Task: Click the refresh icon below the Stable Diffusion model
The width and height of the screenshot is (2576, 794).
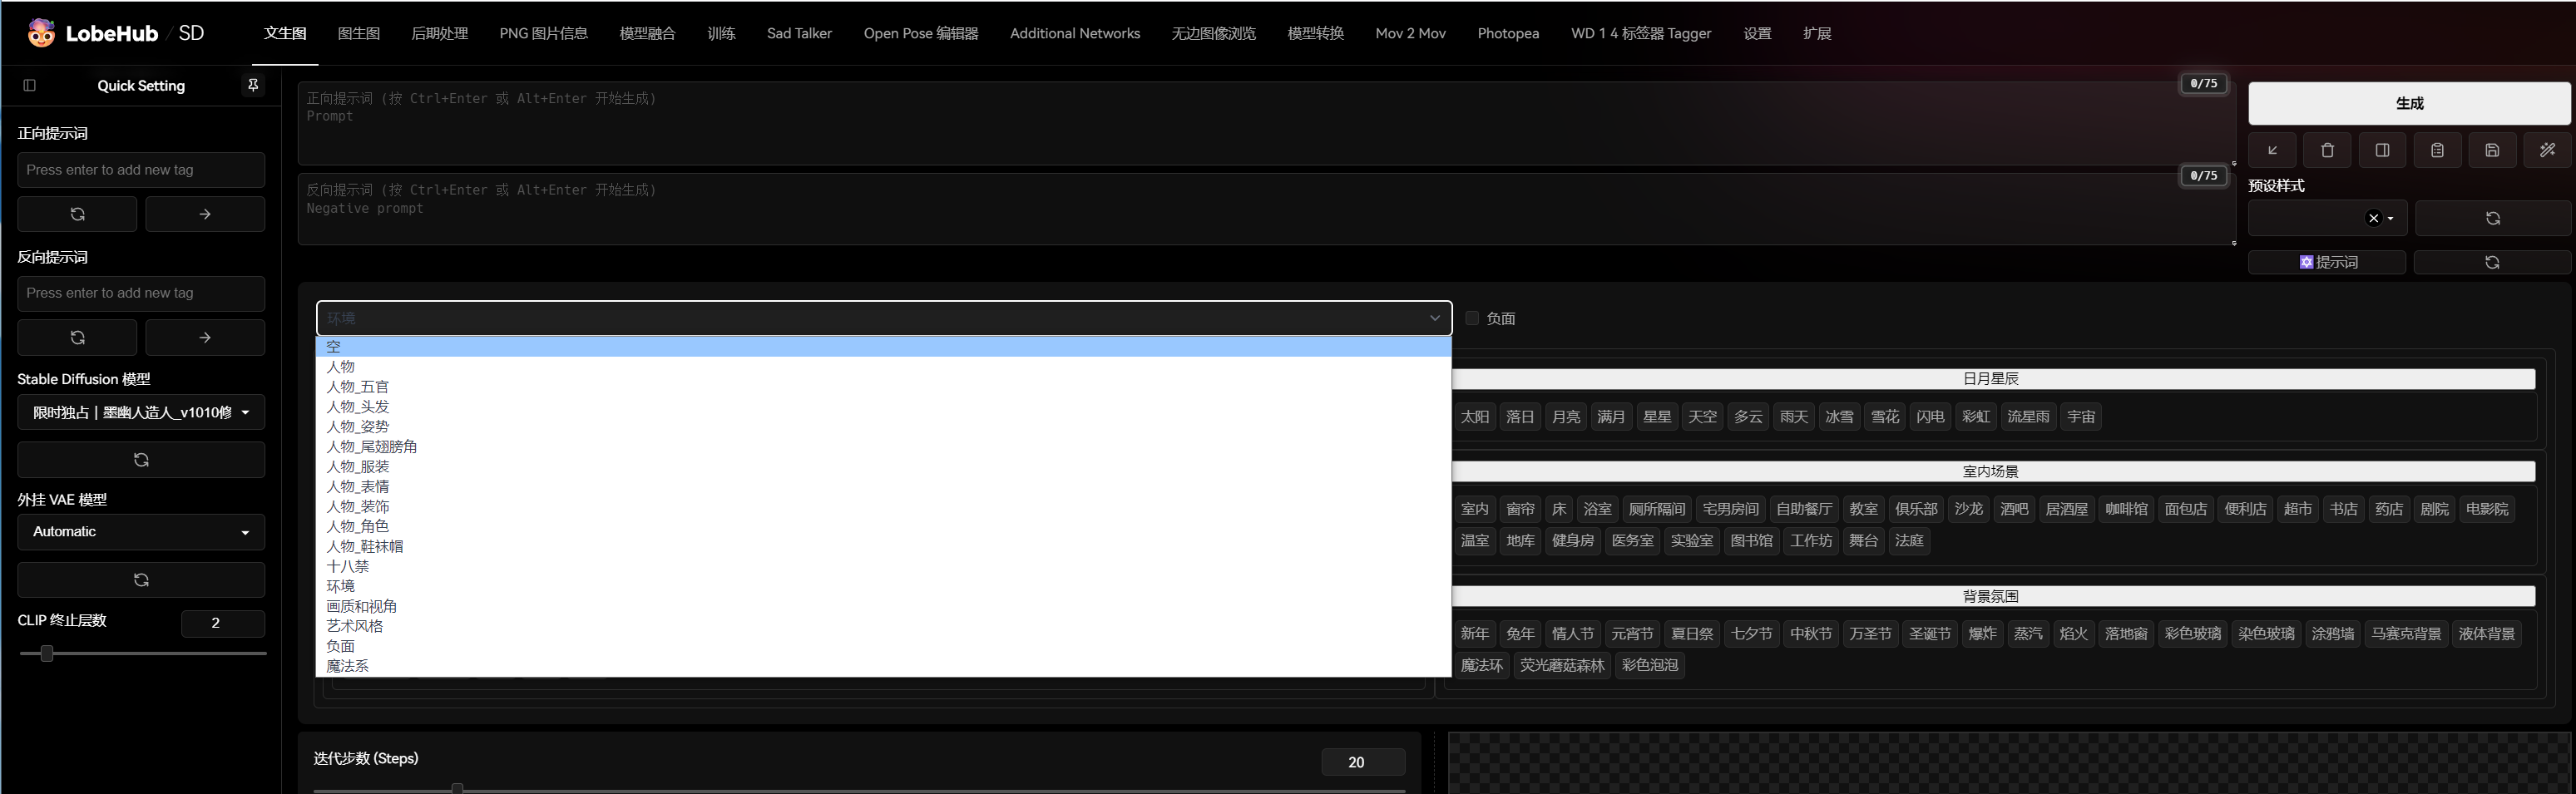Action: tap(141, 459)
